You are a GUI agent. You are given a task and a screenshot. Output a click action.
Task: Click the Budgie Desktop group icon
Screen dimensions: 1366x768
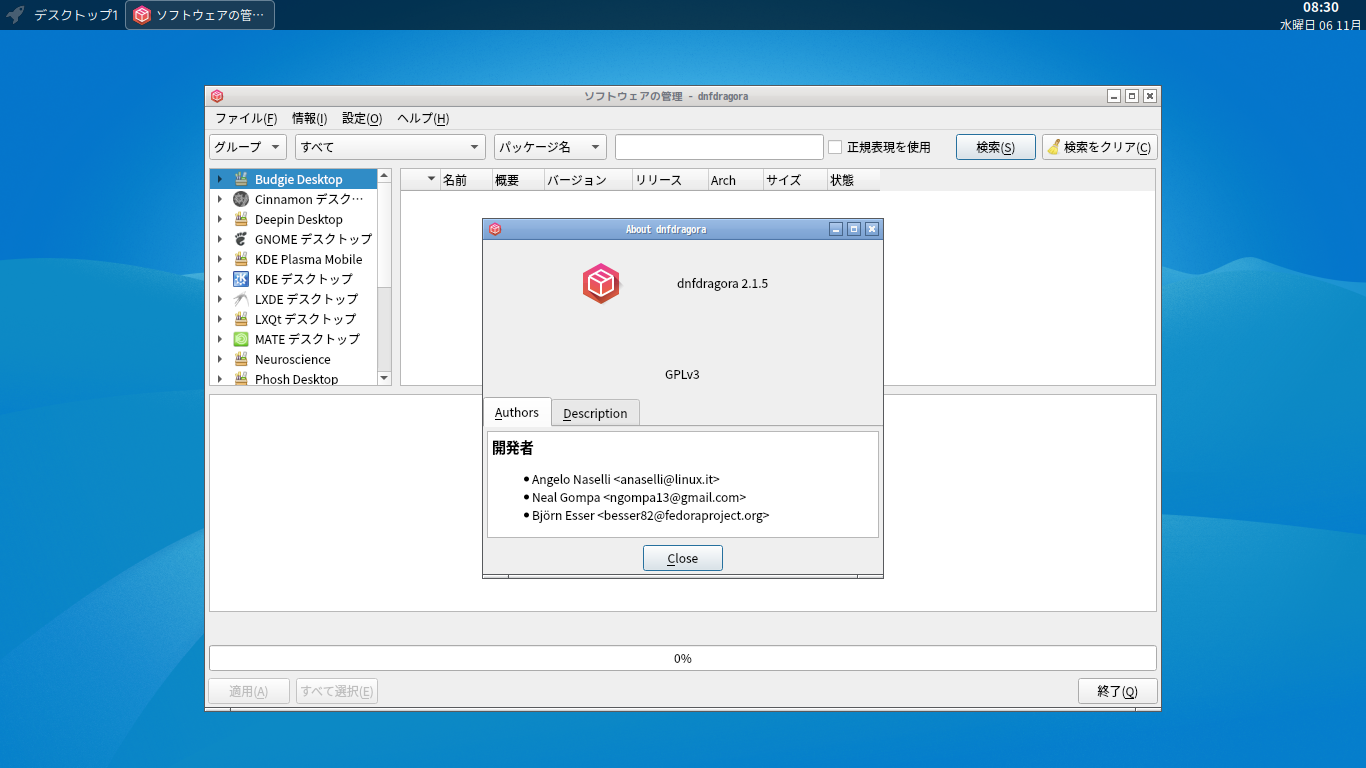pyautogui.click(x=241, y=179)
